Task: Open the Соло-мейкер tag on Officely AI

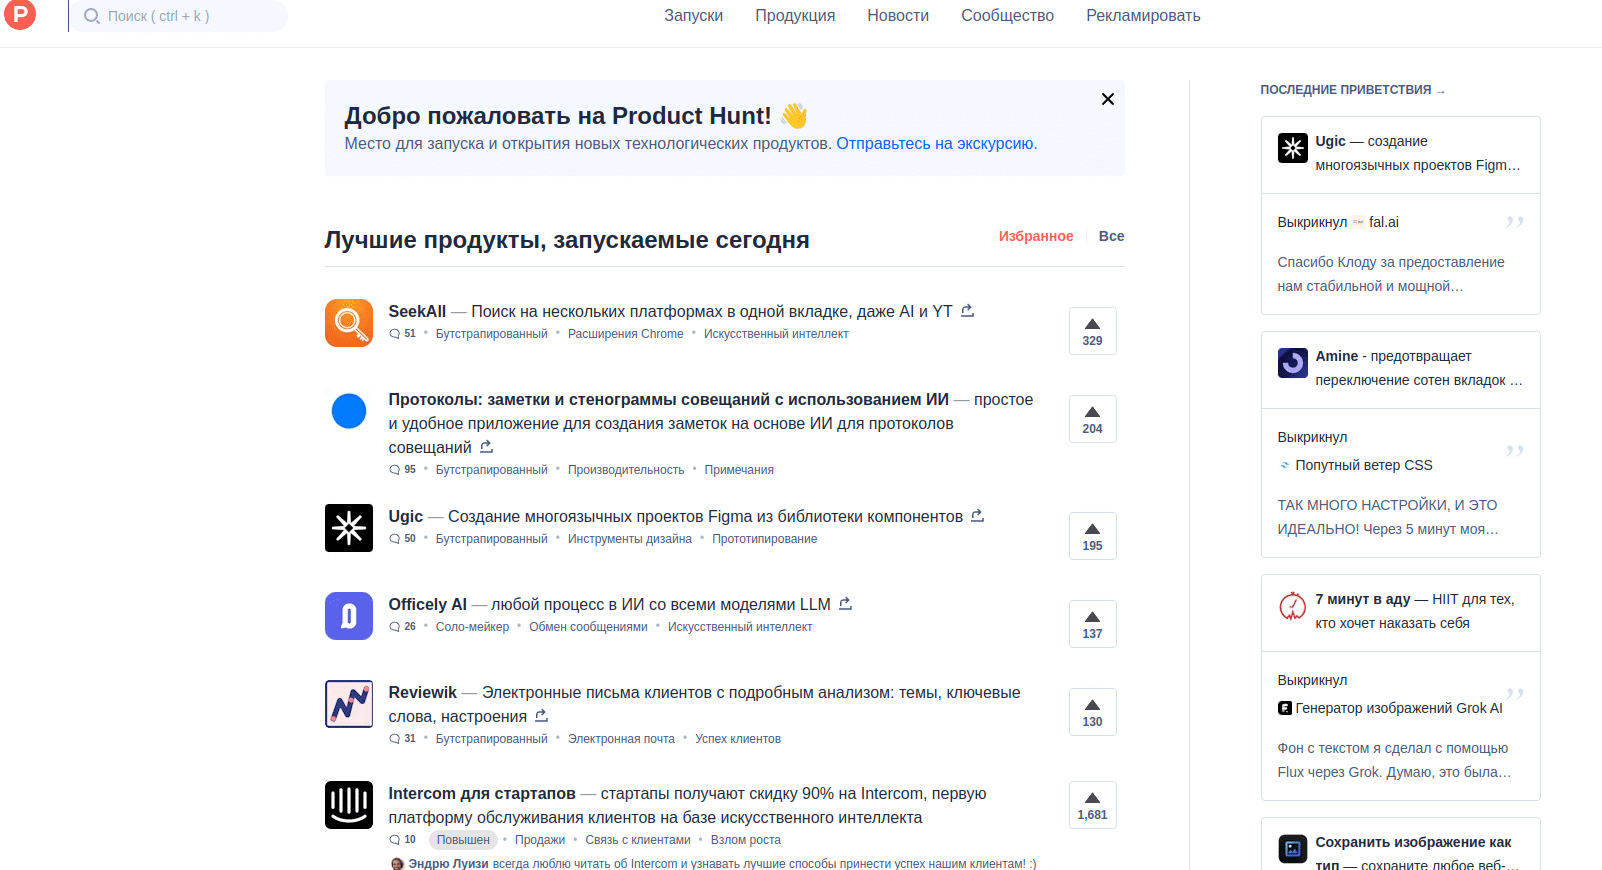Action: coord(472,627)
